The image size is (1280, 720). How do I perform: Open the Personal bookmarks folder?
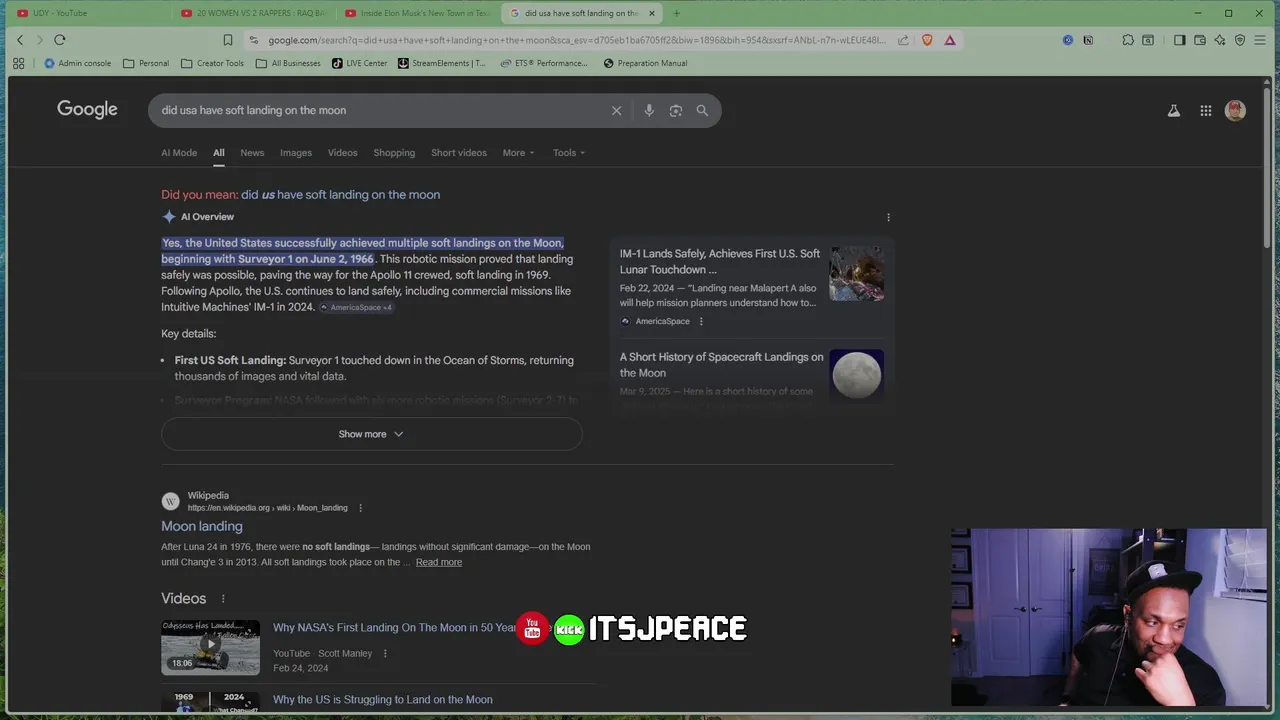pos(146,63)
